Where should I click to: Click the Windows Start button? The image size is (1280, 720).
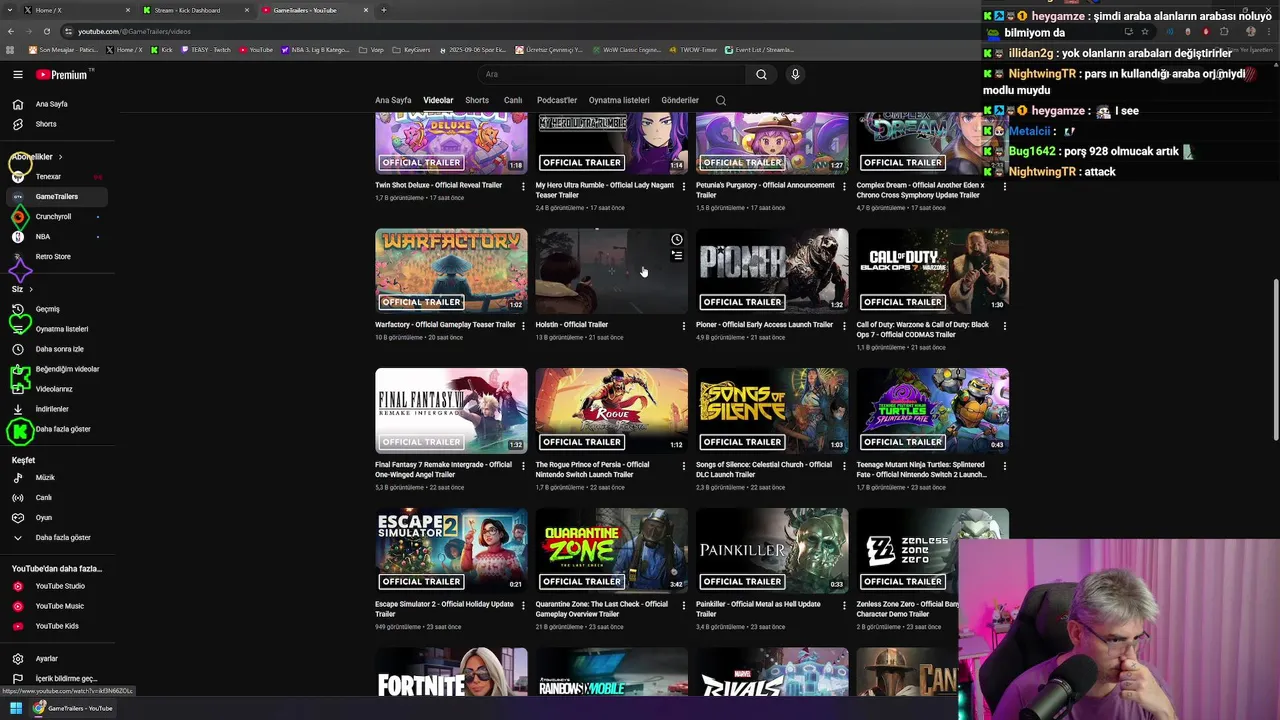(x=16, y=708)
